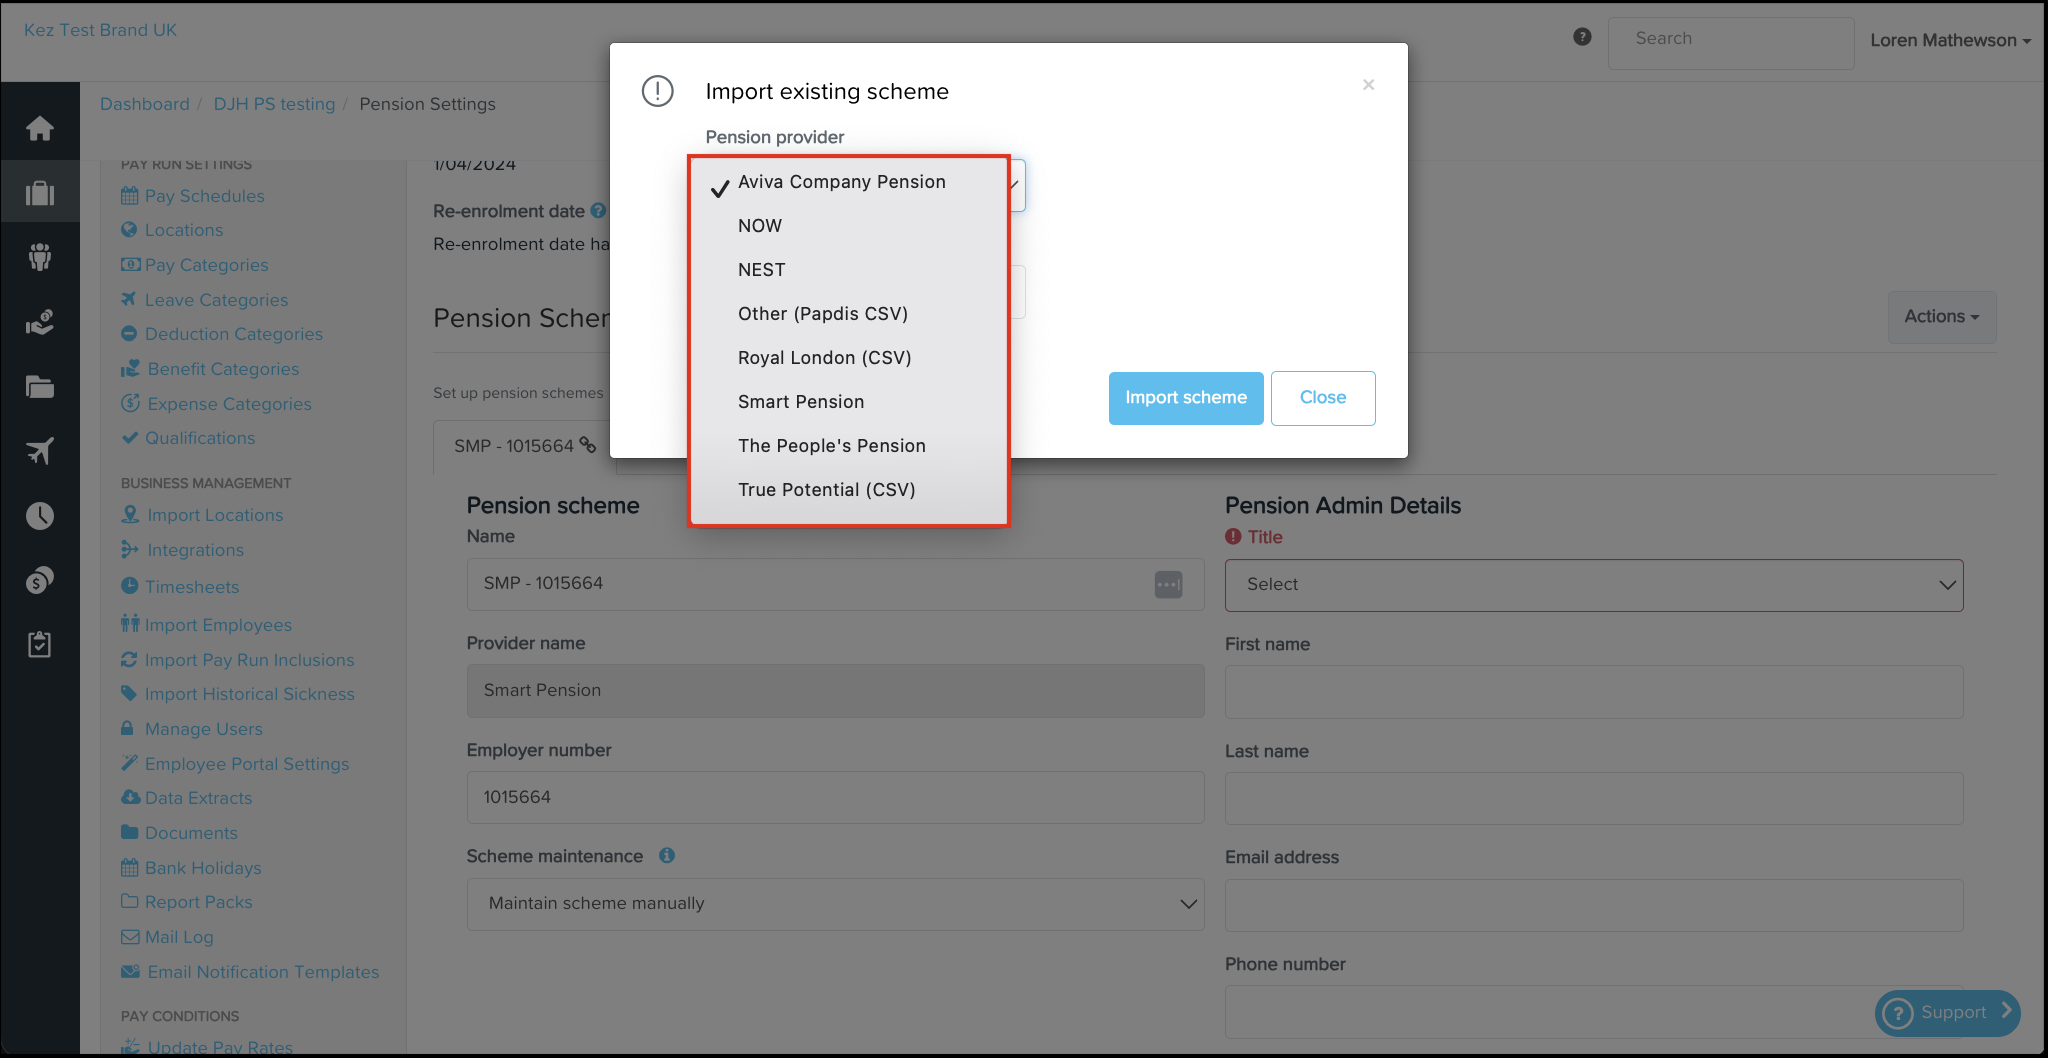
Task: Click the home icon in the sidebar
Action: tap(40, 128)
